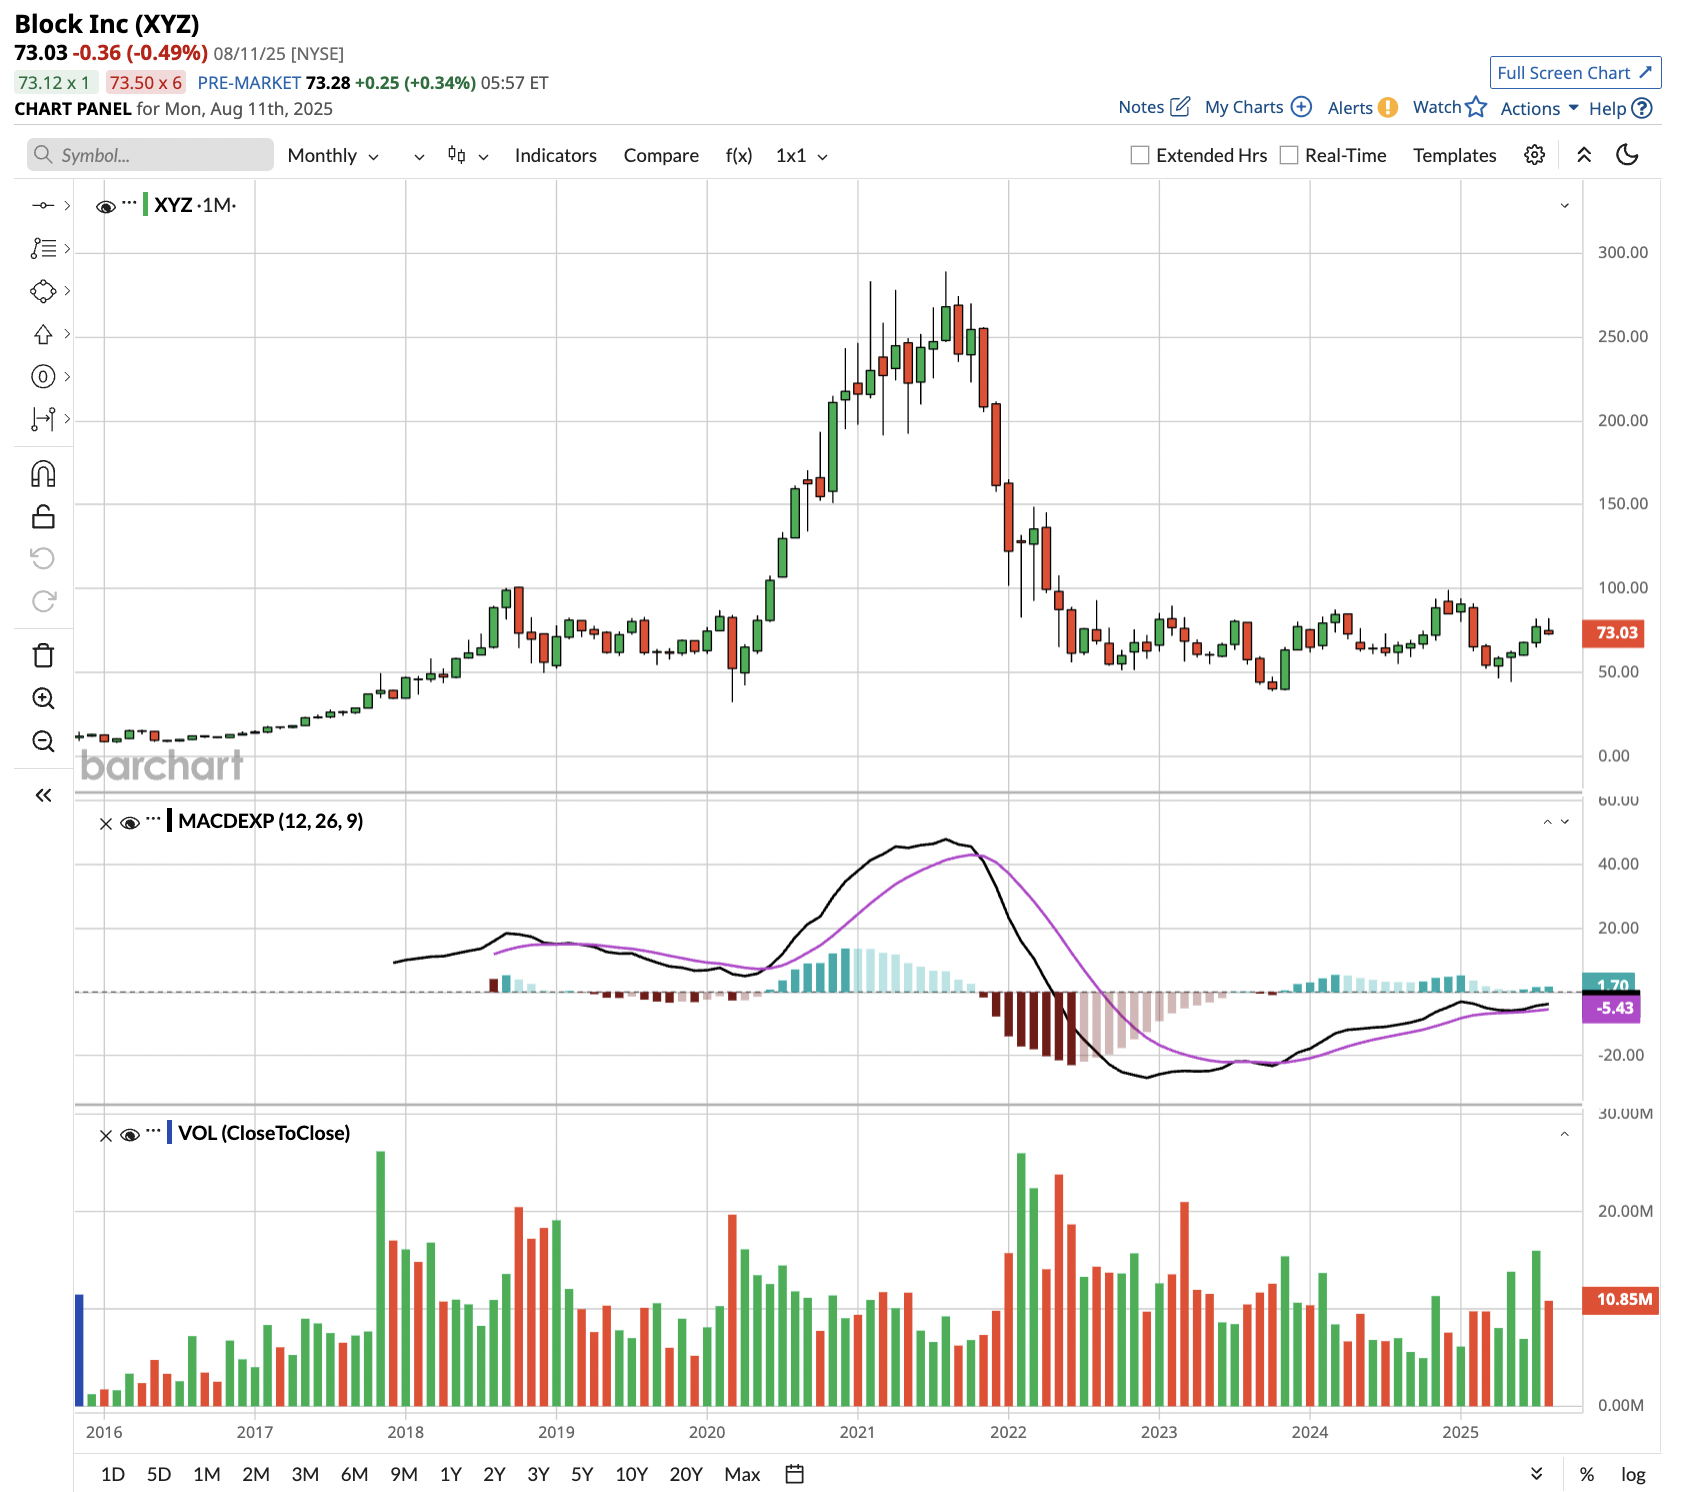Collapse the main price pane chevron

point(1565,205)
